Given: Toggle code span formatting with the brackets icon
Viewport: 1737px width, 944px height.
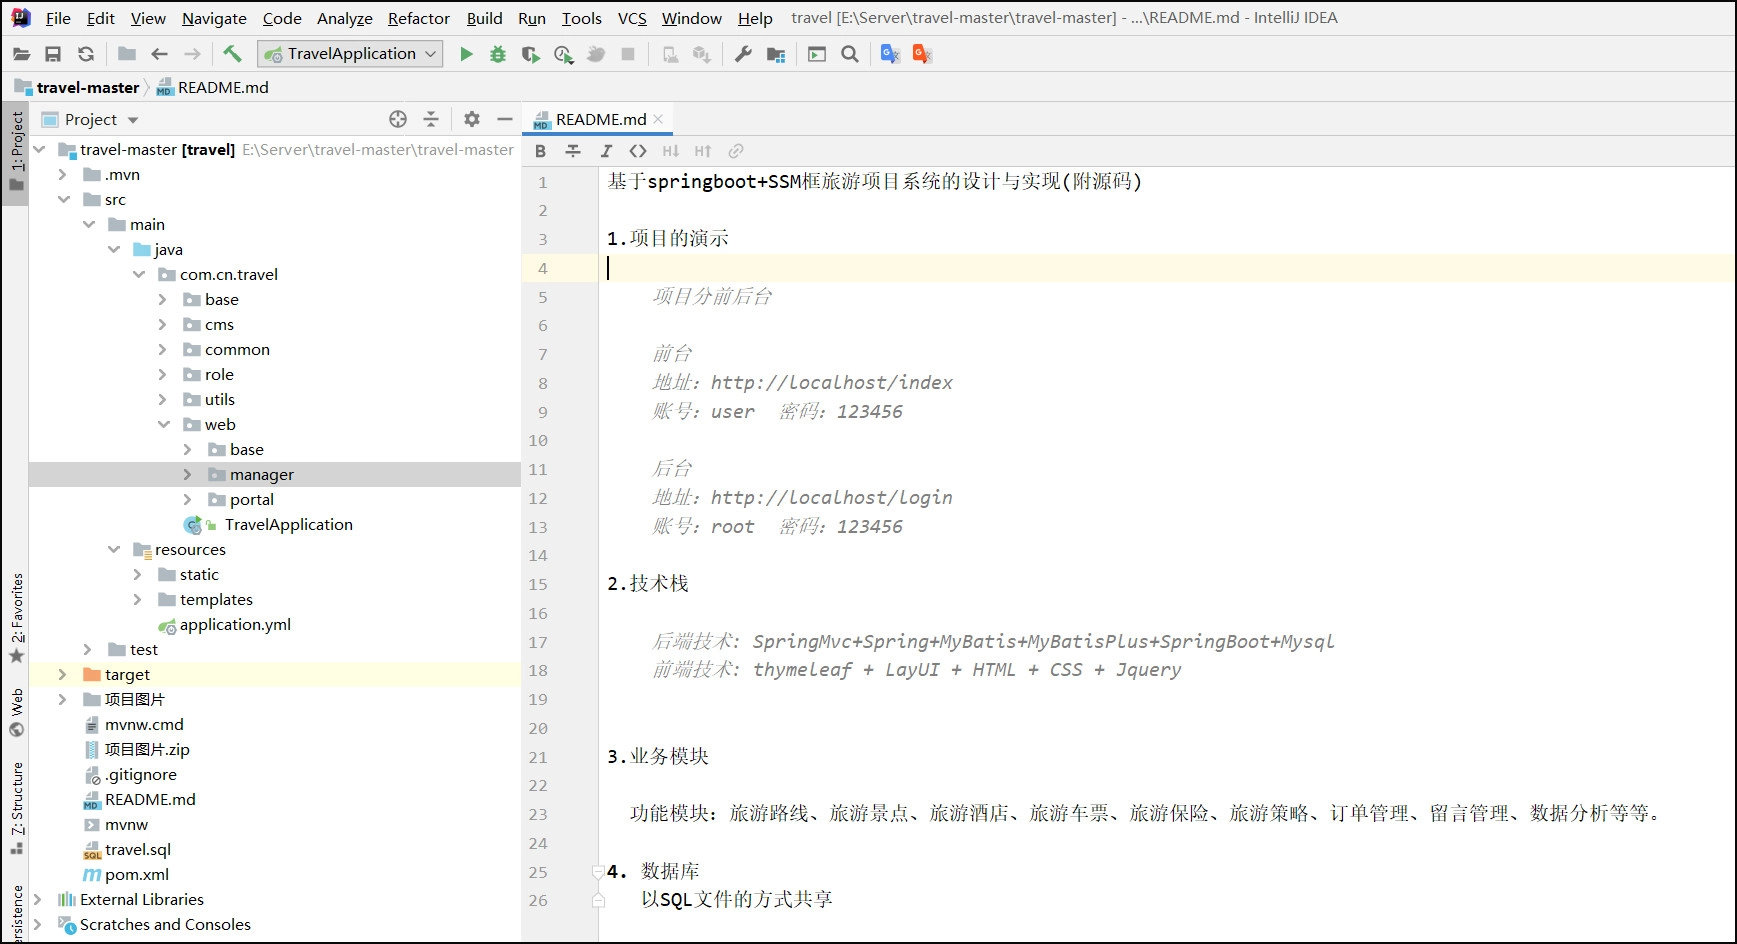Looking at the screenshot, I should 639,151.
